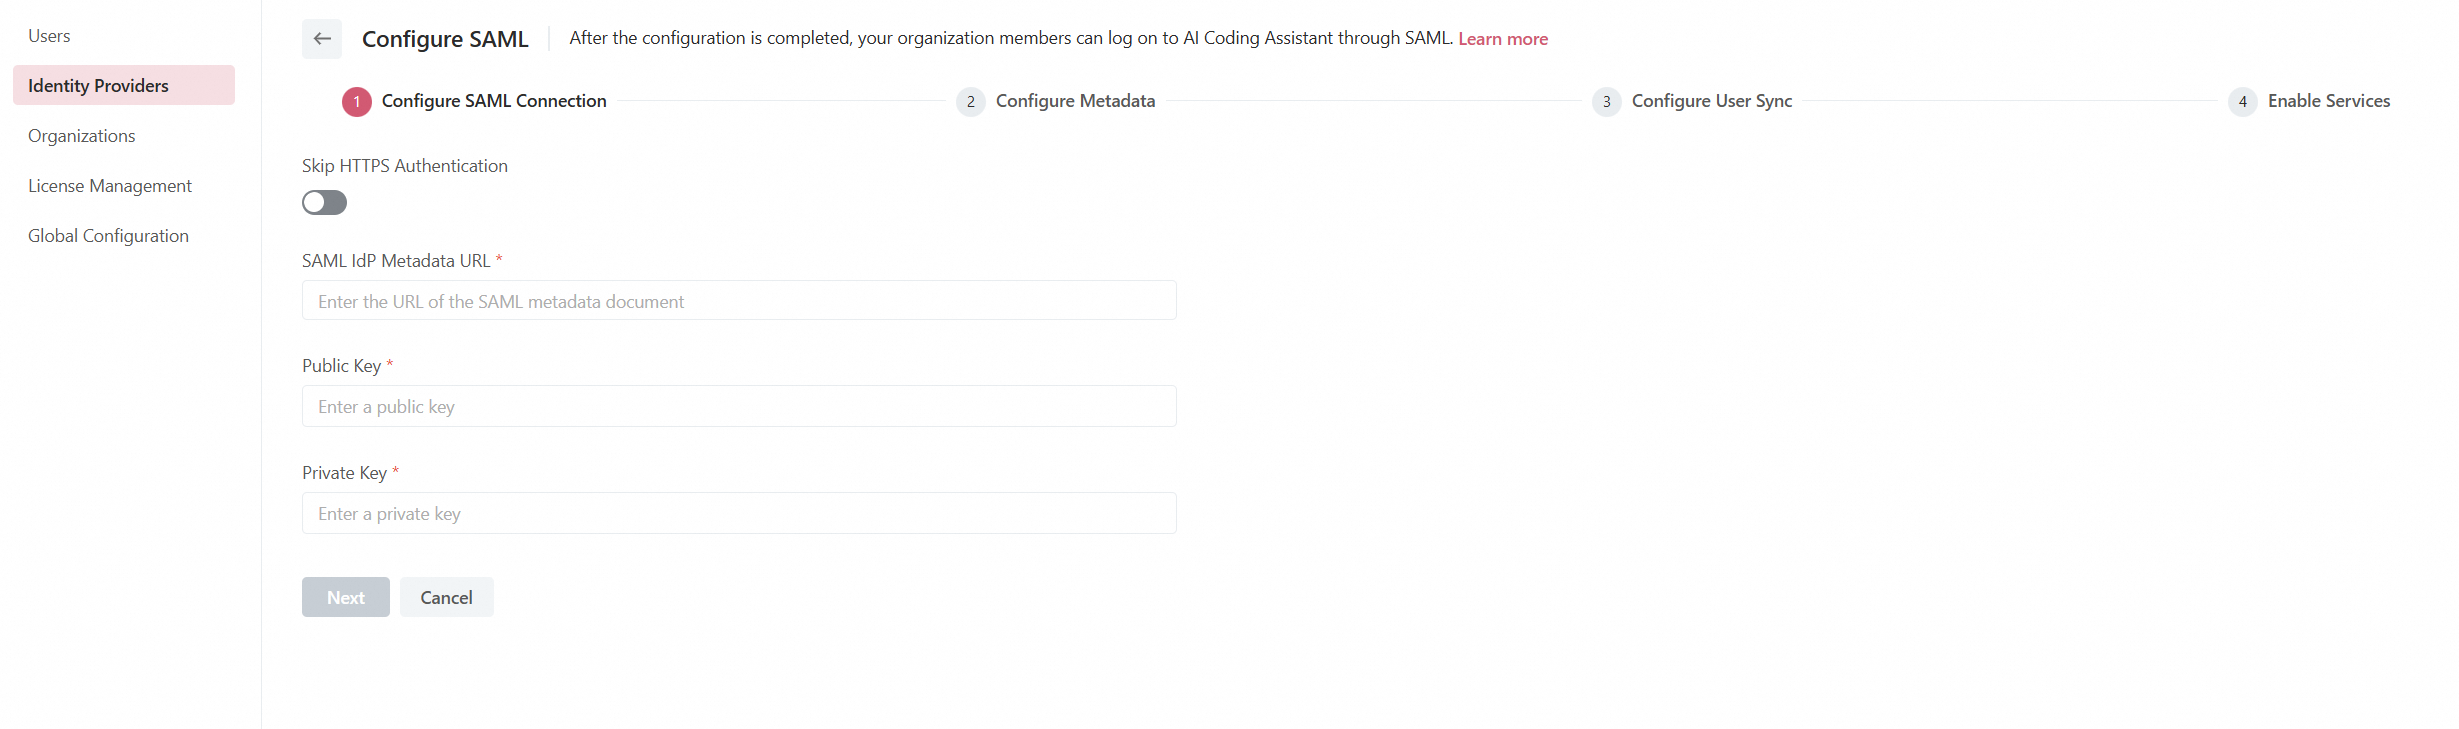This screenshot has width=2459, height=729.
Task: Focus the SAML IdP Metadata URL field
Action: pyautogui.click(x=739, y=301)
